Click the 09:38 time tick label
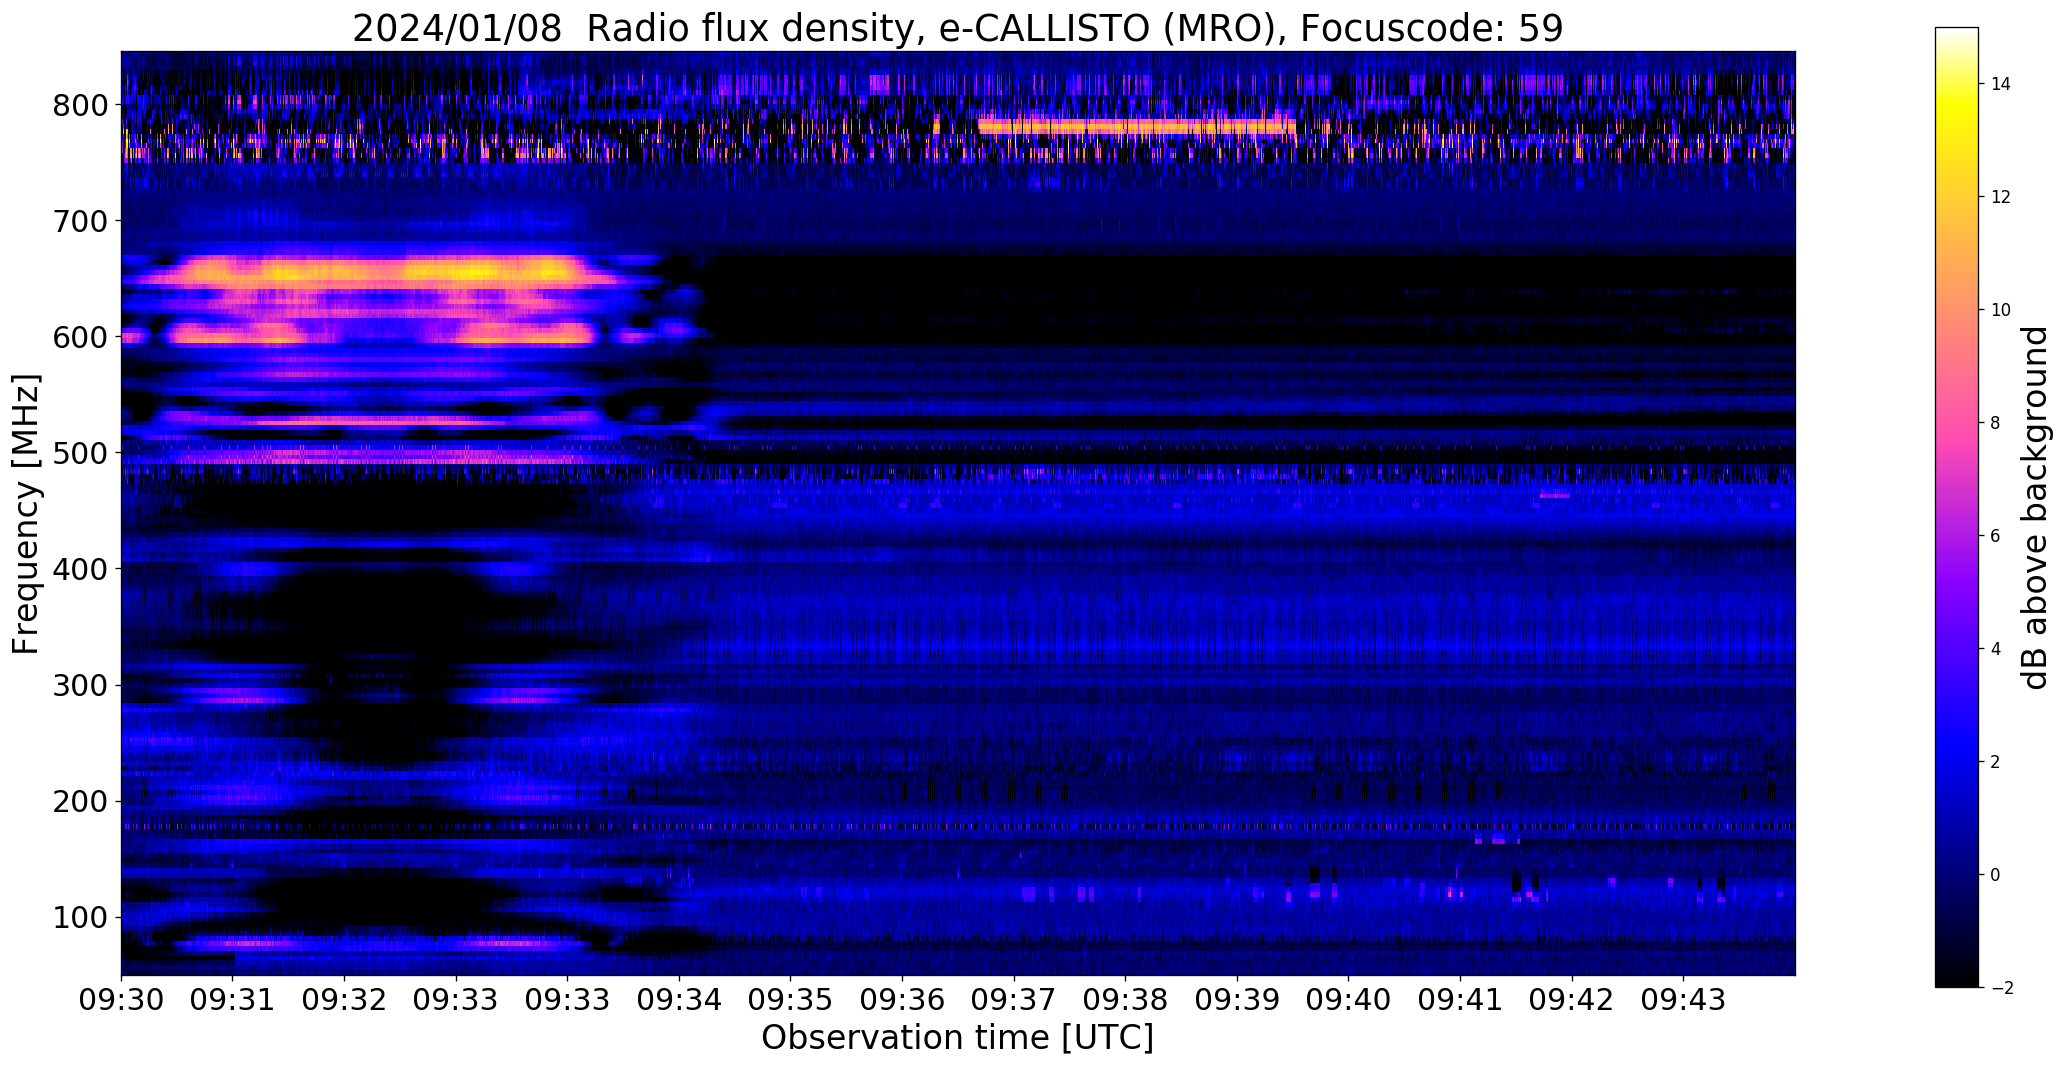Viewport: 2066px width, 1067px height. (1126, 1000)
